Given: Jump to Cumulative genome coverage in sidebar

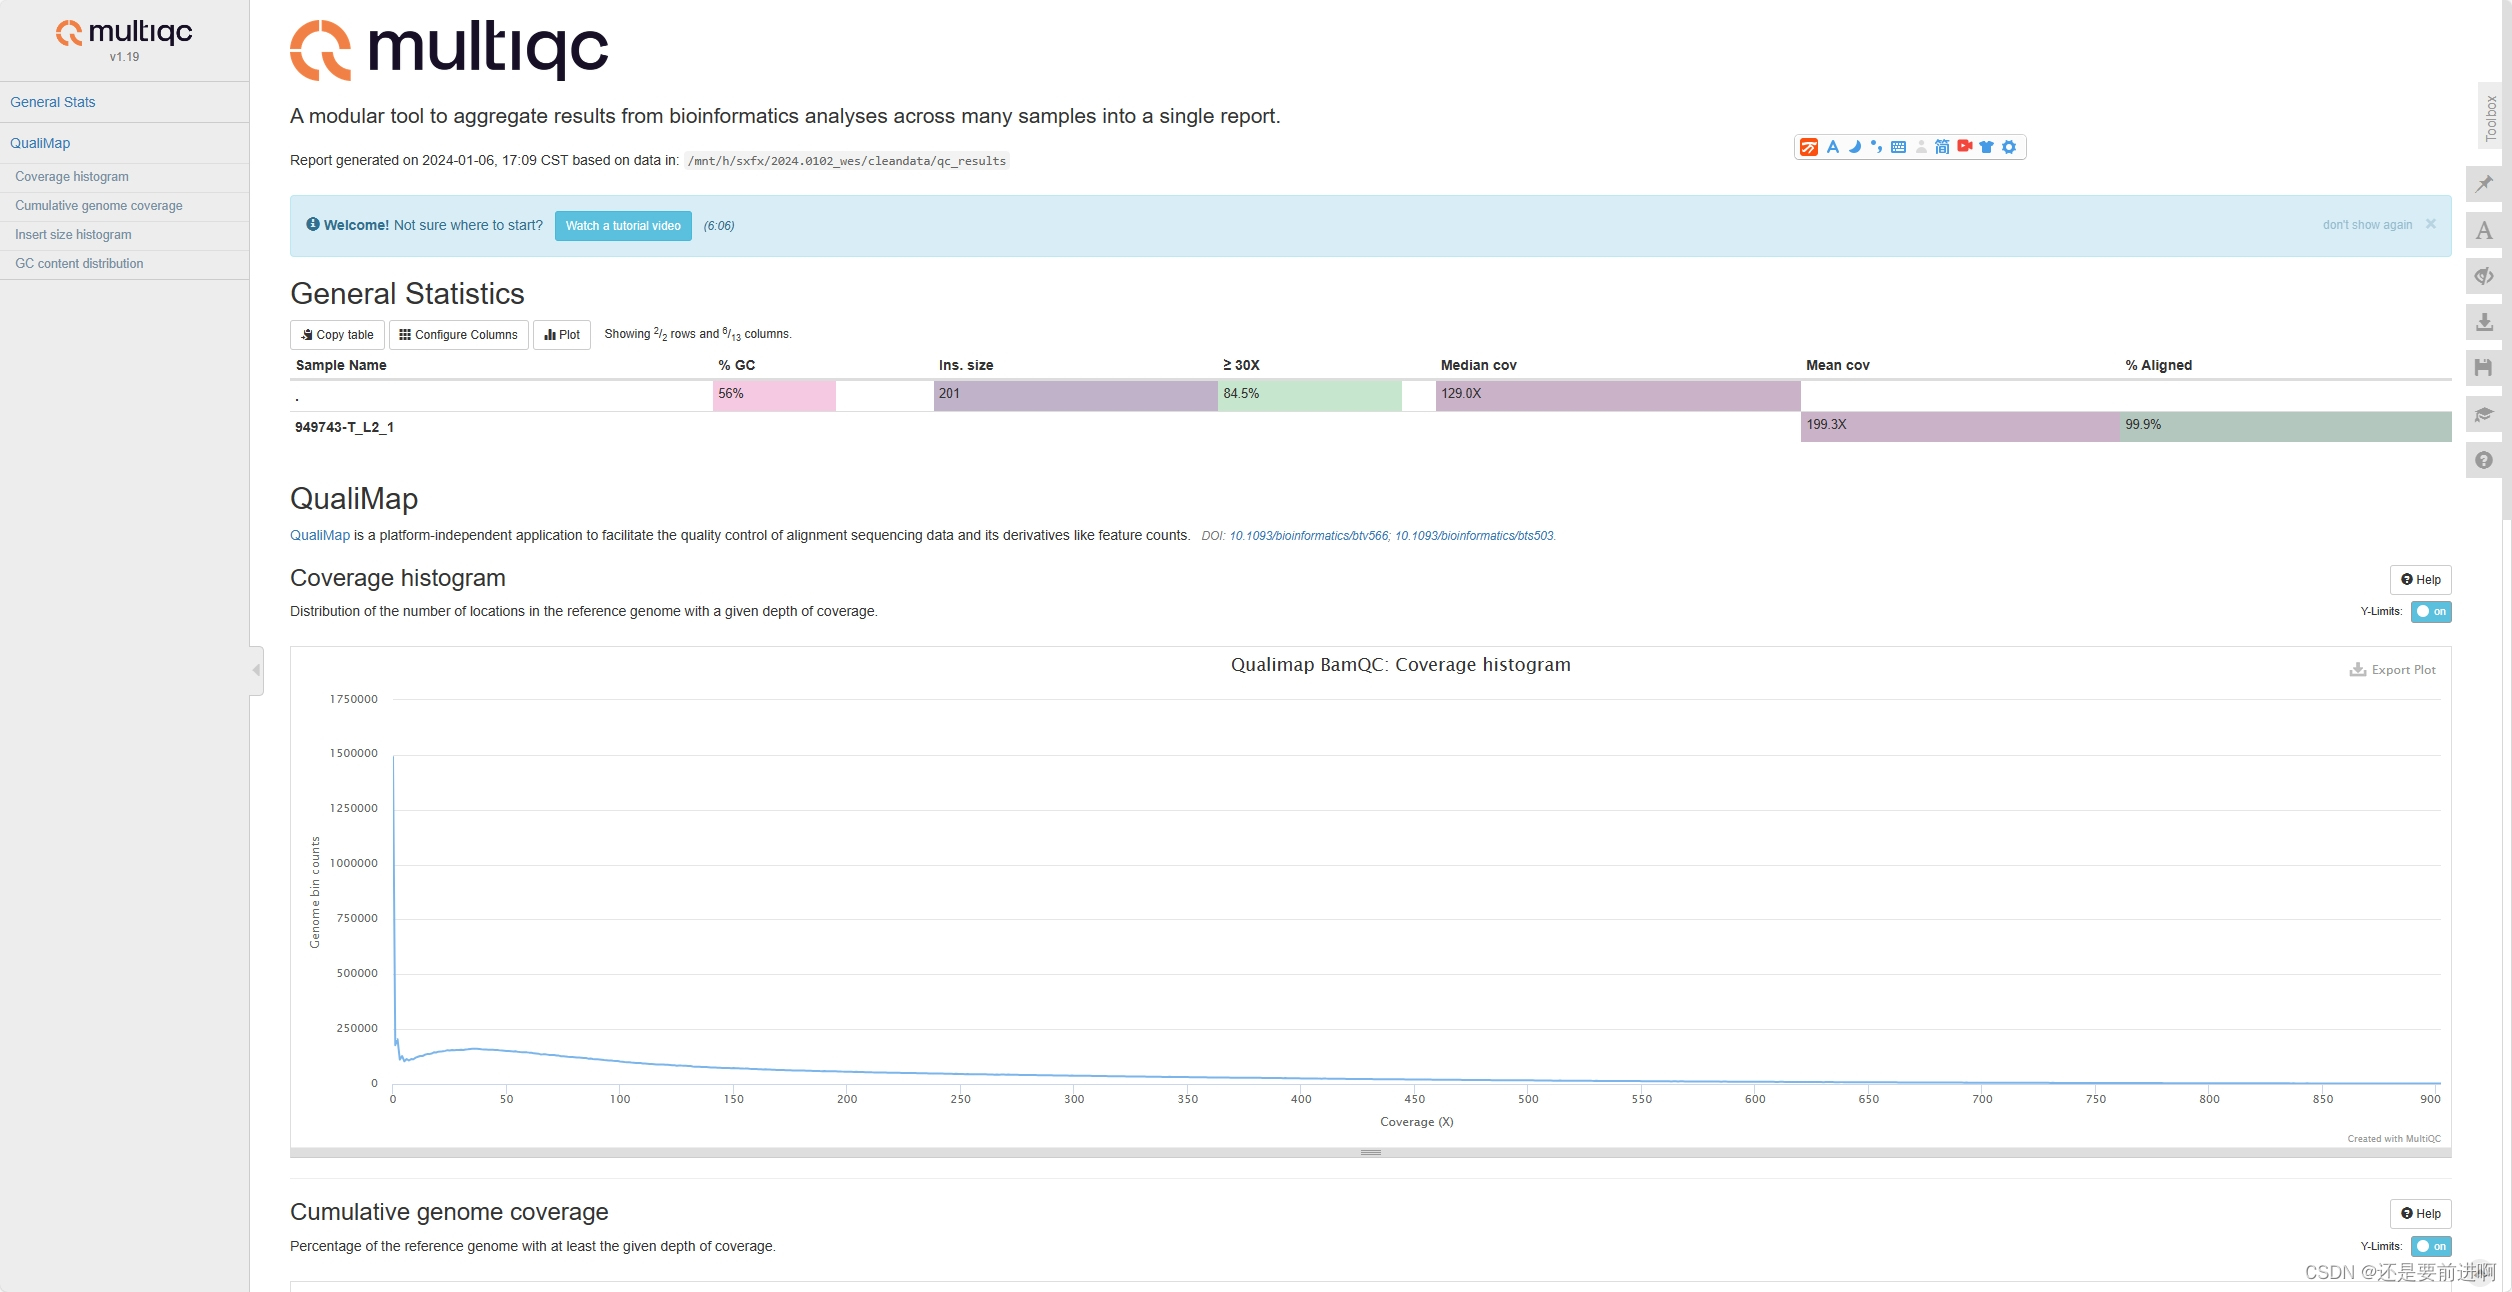Looking at the screenshot, I should [x=99, y=206].
